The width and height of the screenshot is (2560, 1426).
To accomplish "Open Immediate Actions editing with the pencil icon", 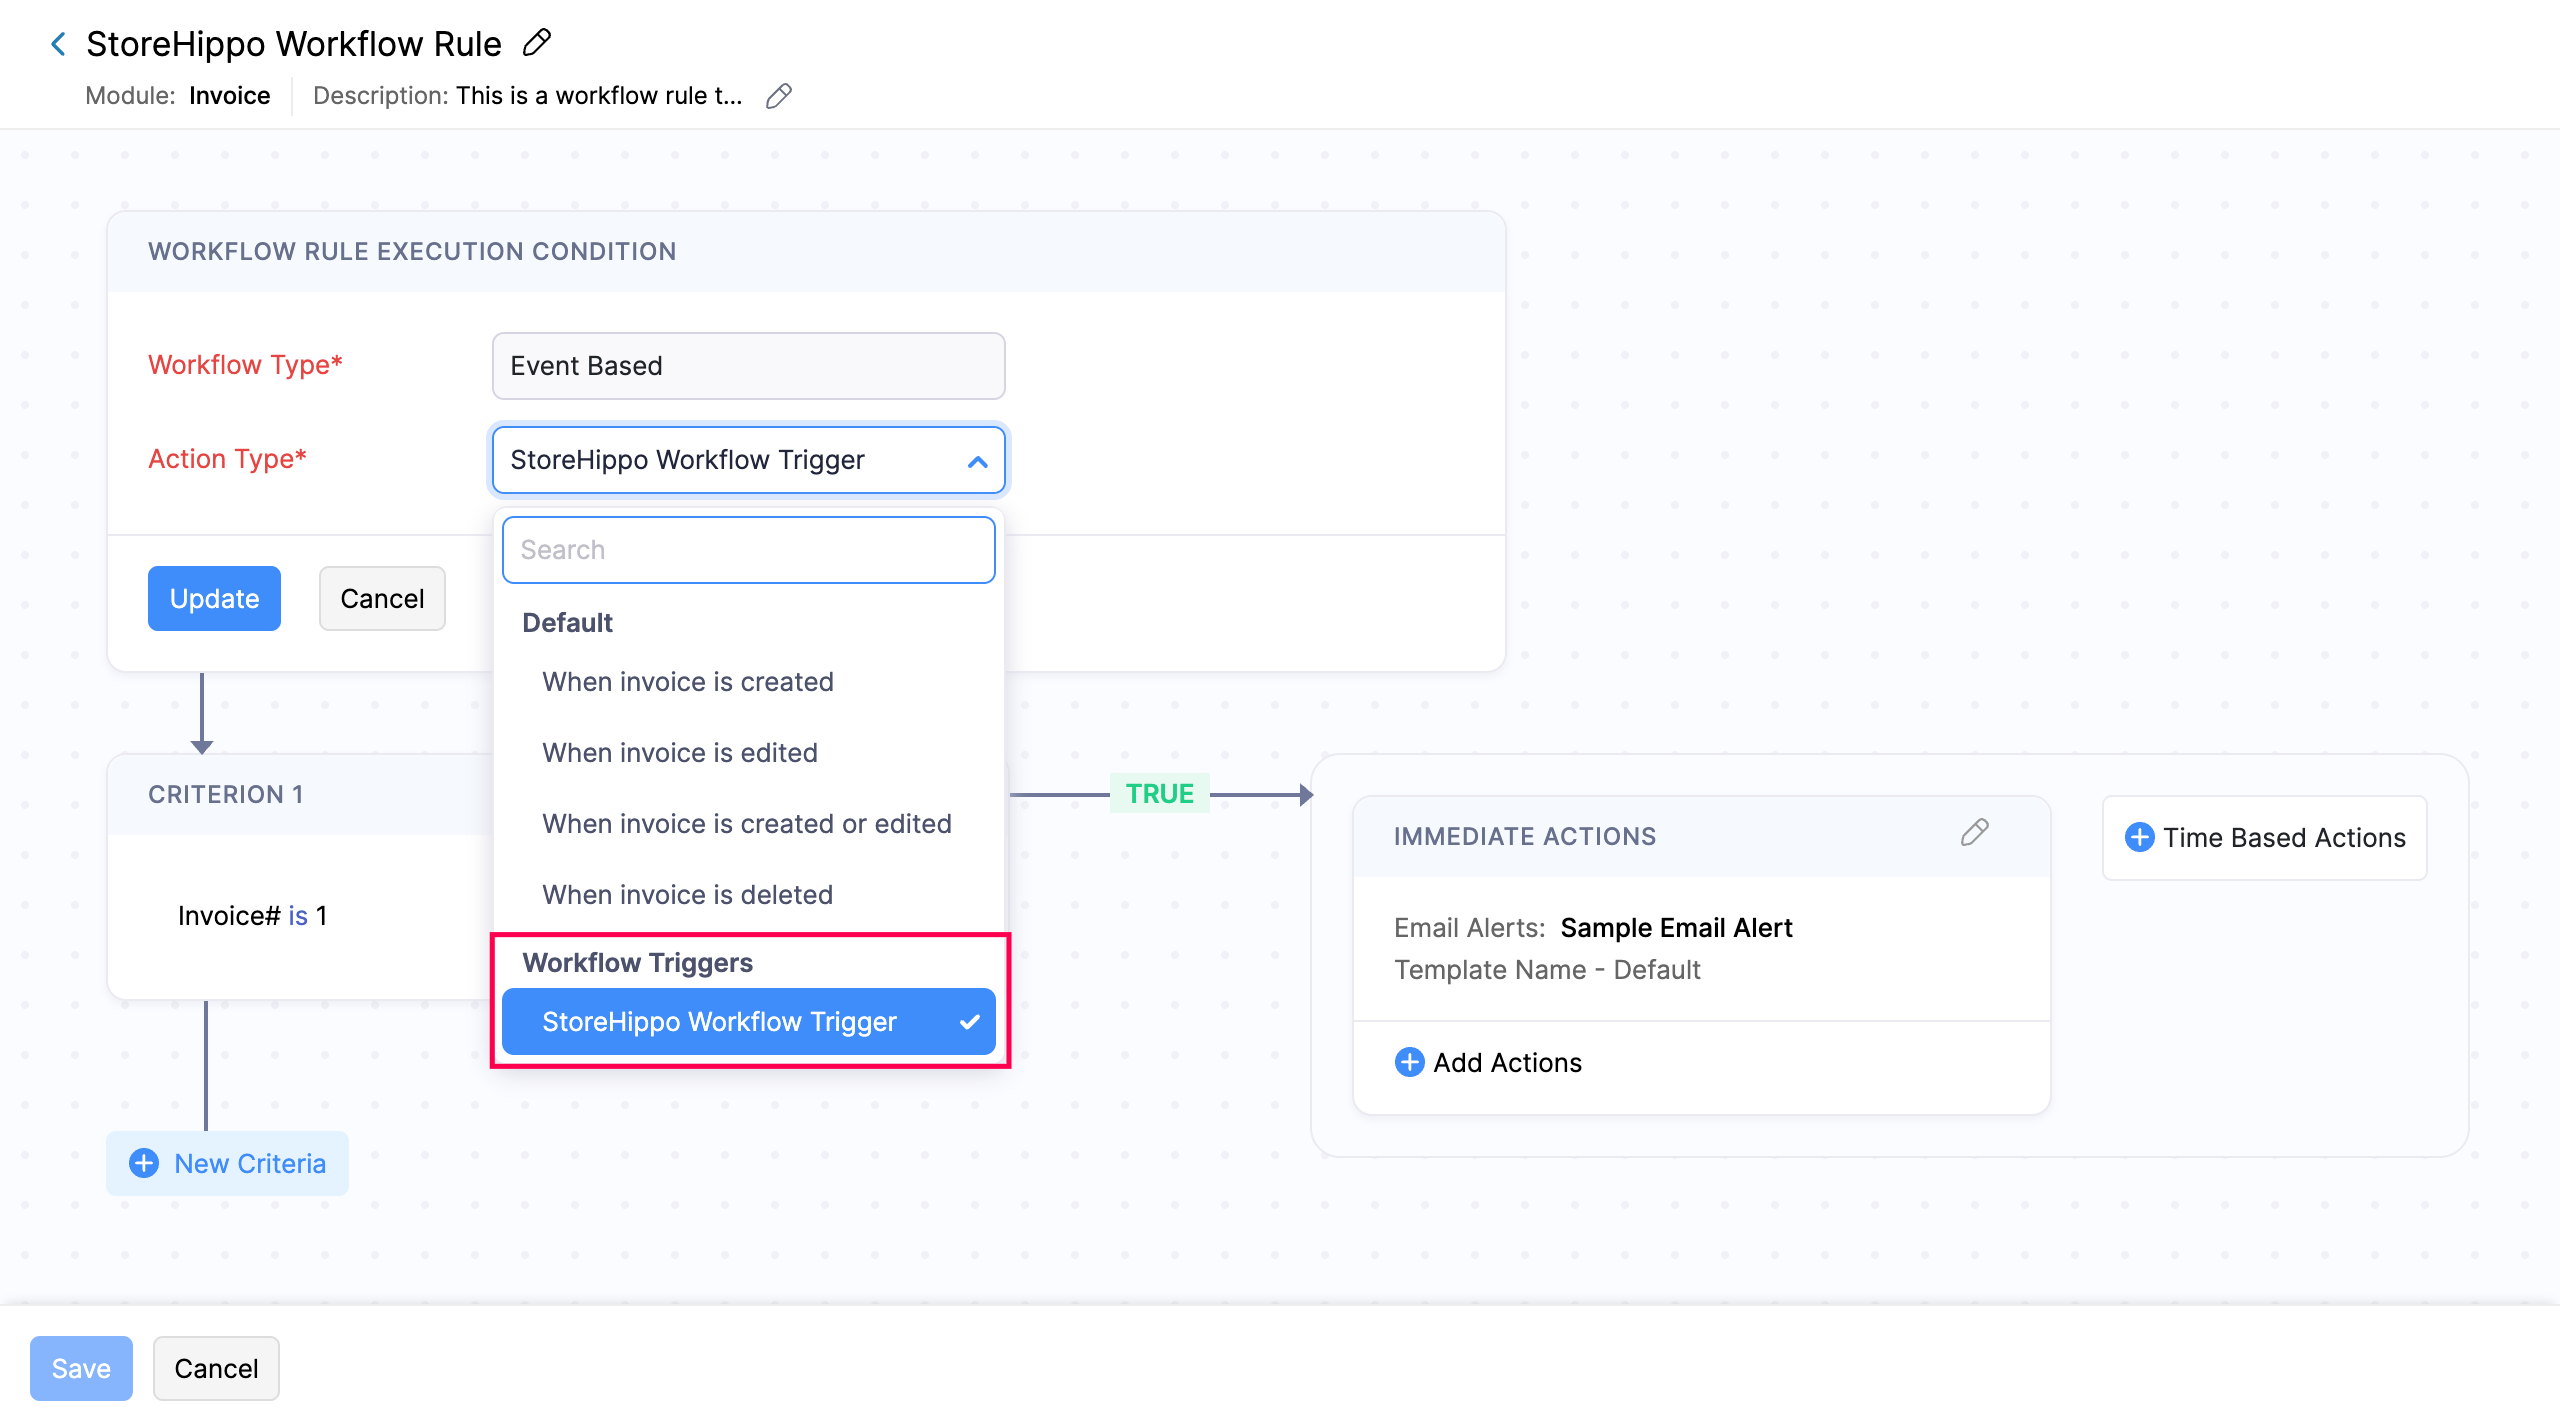I will coord(1975,832).
